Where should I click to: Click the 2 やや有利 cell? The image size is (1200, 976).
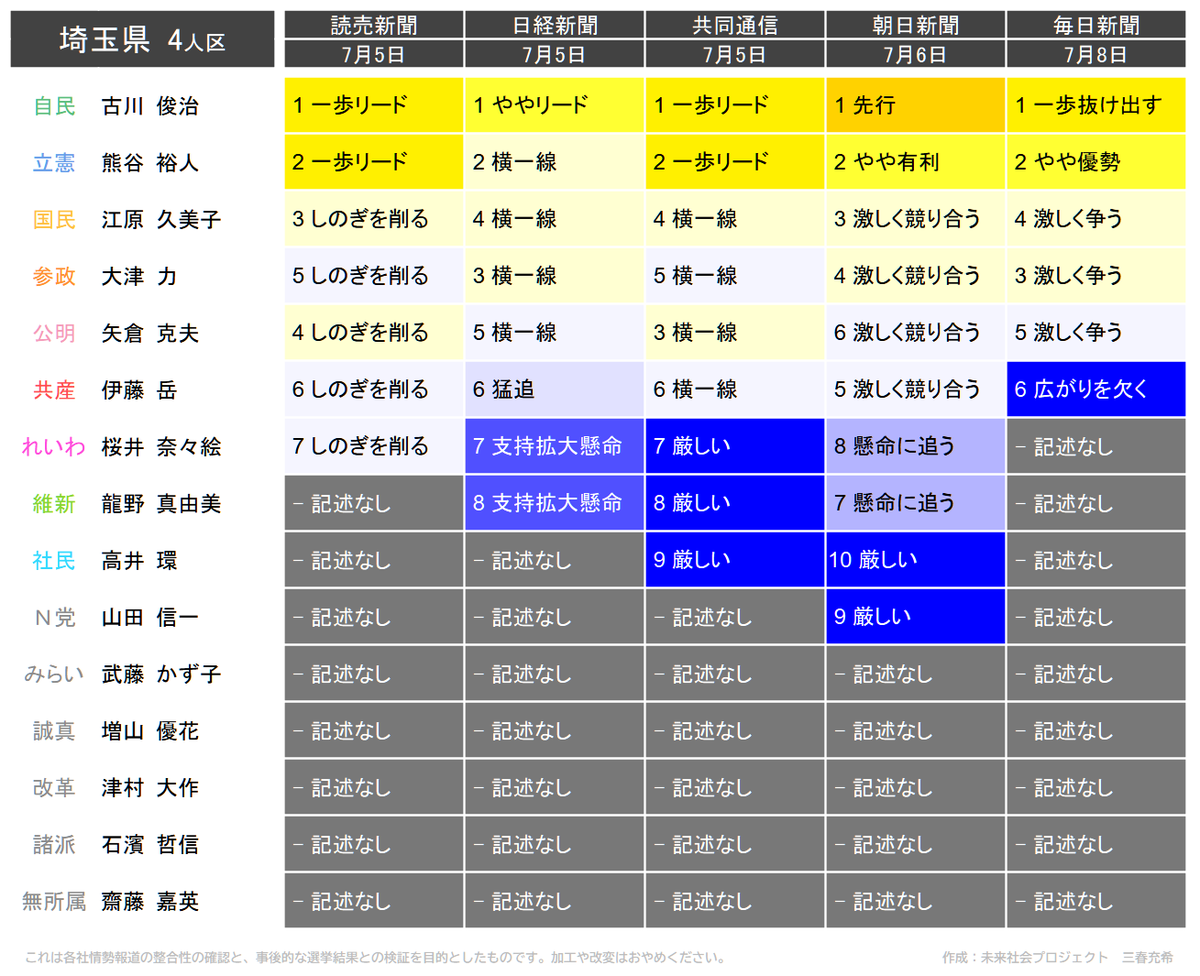coord(916,162)
